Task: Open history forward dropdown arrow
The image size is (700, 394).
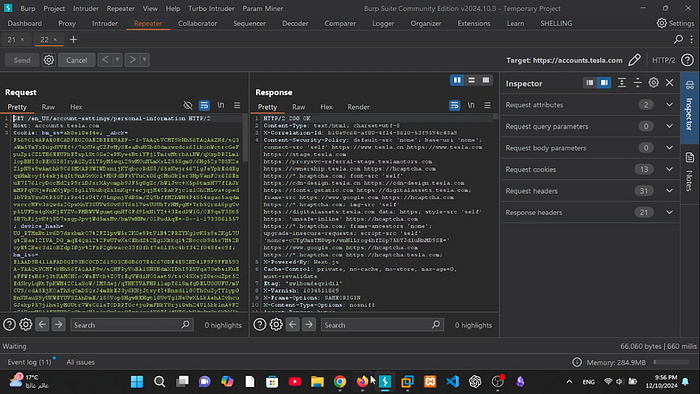Action: pyautogui.click(x=144, y=60)
